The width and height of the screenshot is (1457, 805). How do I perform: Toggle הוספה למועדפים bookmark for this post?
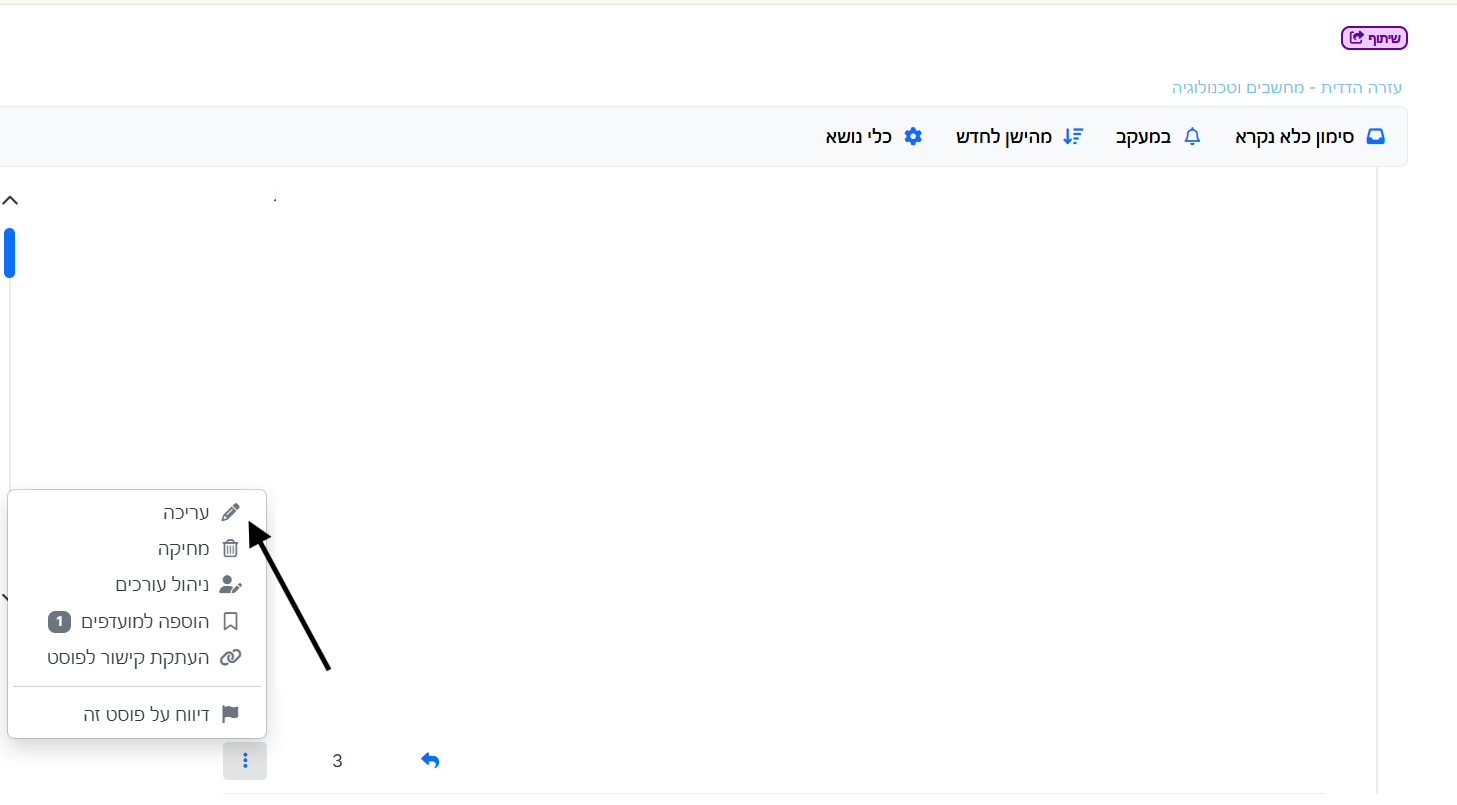click(x=160, y=622)
